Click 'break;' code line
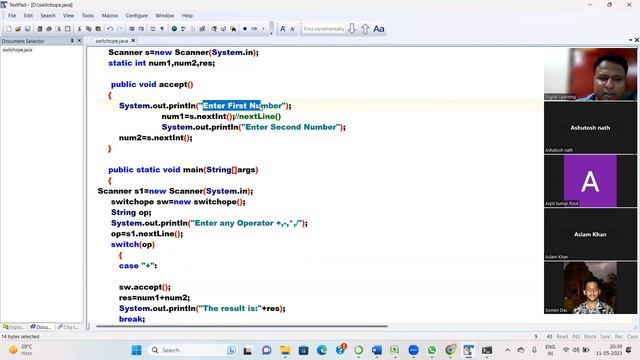This screenshot has width=640, height=360. tap(132, 319)
